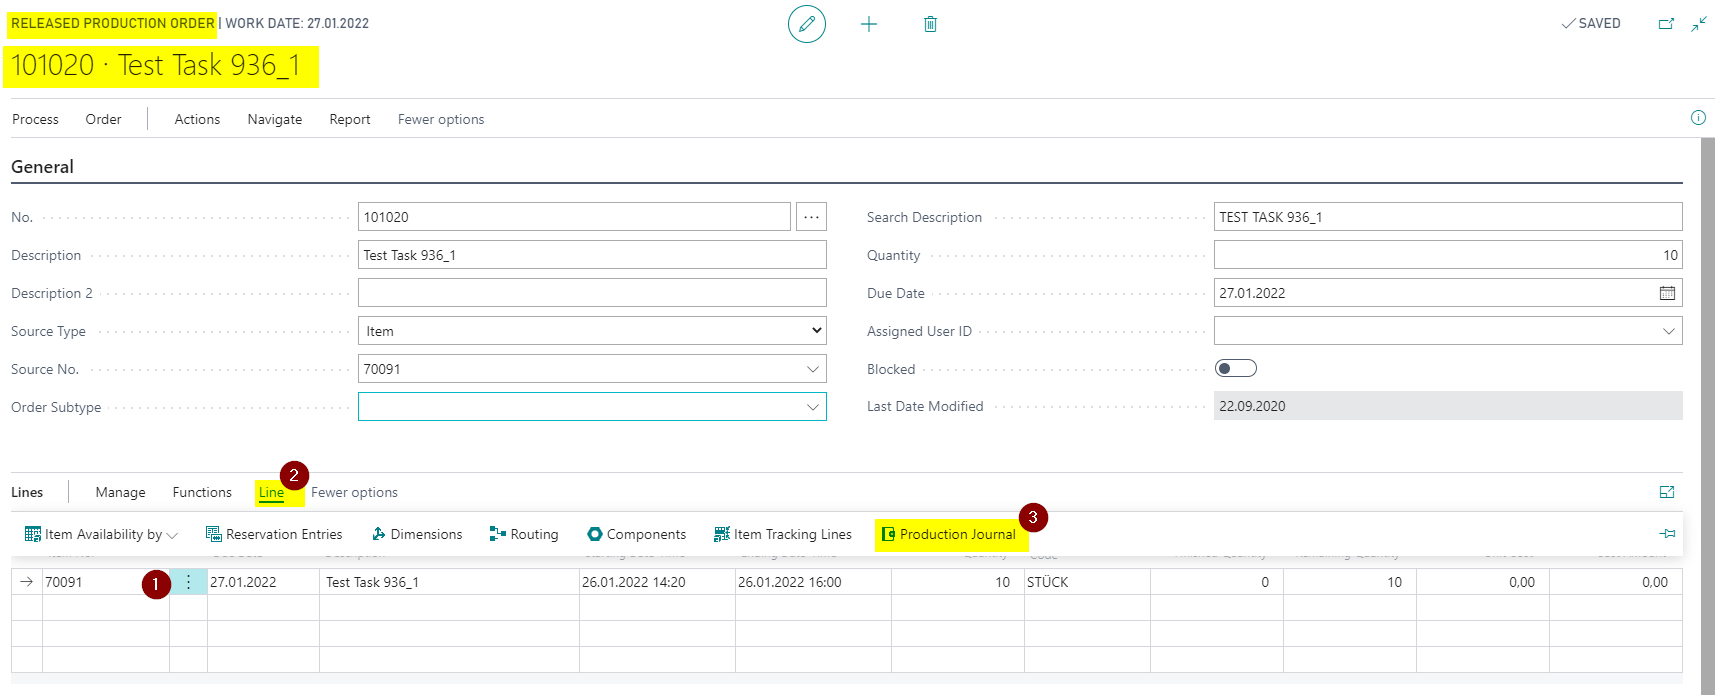Toggle the Blocked switch
Image resolution: width=1718 pixels, height=695 pixels.
coord(1235,369)
